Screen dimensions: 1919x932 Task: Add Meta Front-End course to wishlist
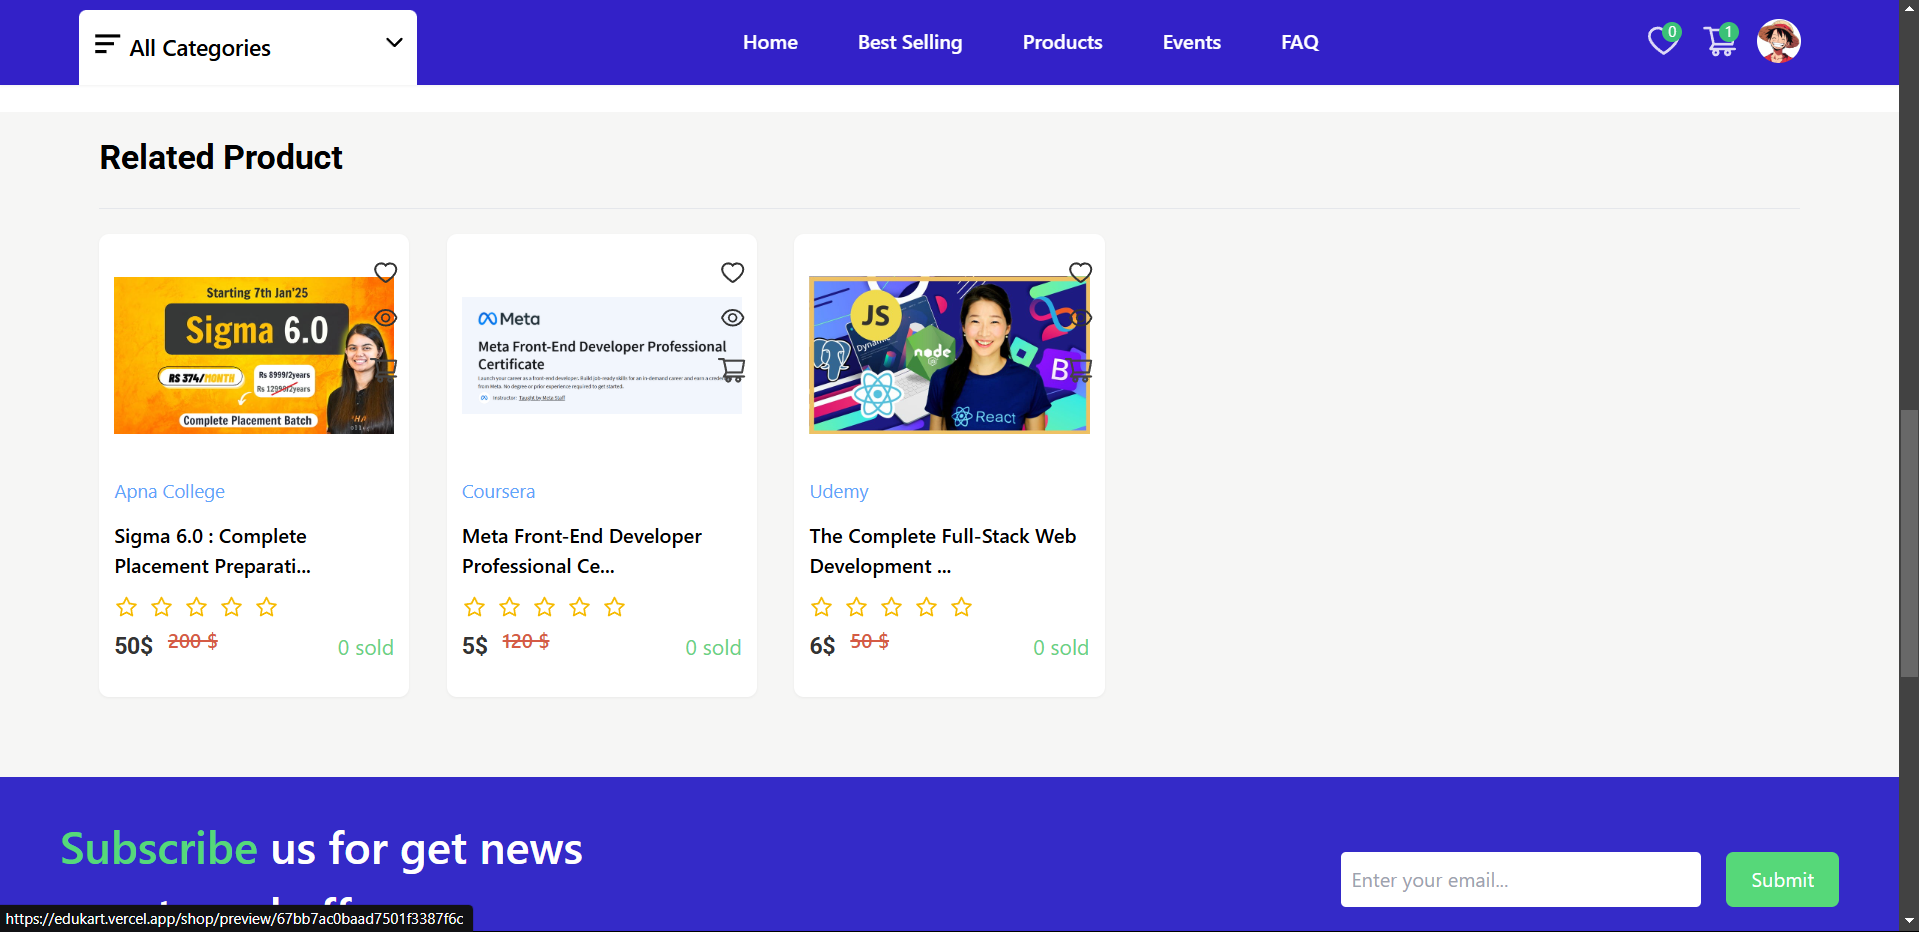pyautogui.click(x=733, y=272)
